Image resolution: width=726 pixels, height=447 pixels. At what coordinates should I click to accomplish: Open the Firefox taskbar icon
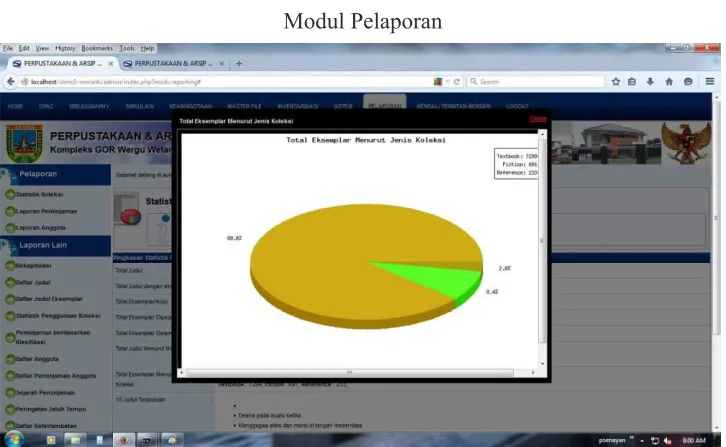124,440
